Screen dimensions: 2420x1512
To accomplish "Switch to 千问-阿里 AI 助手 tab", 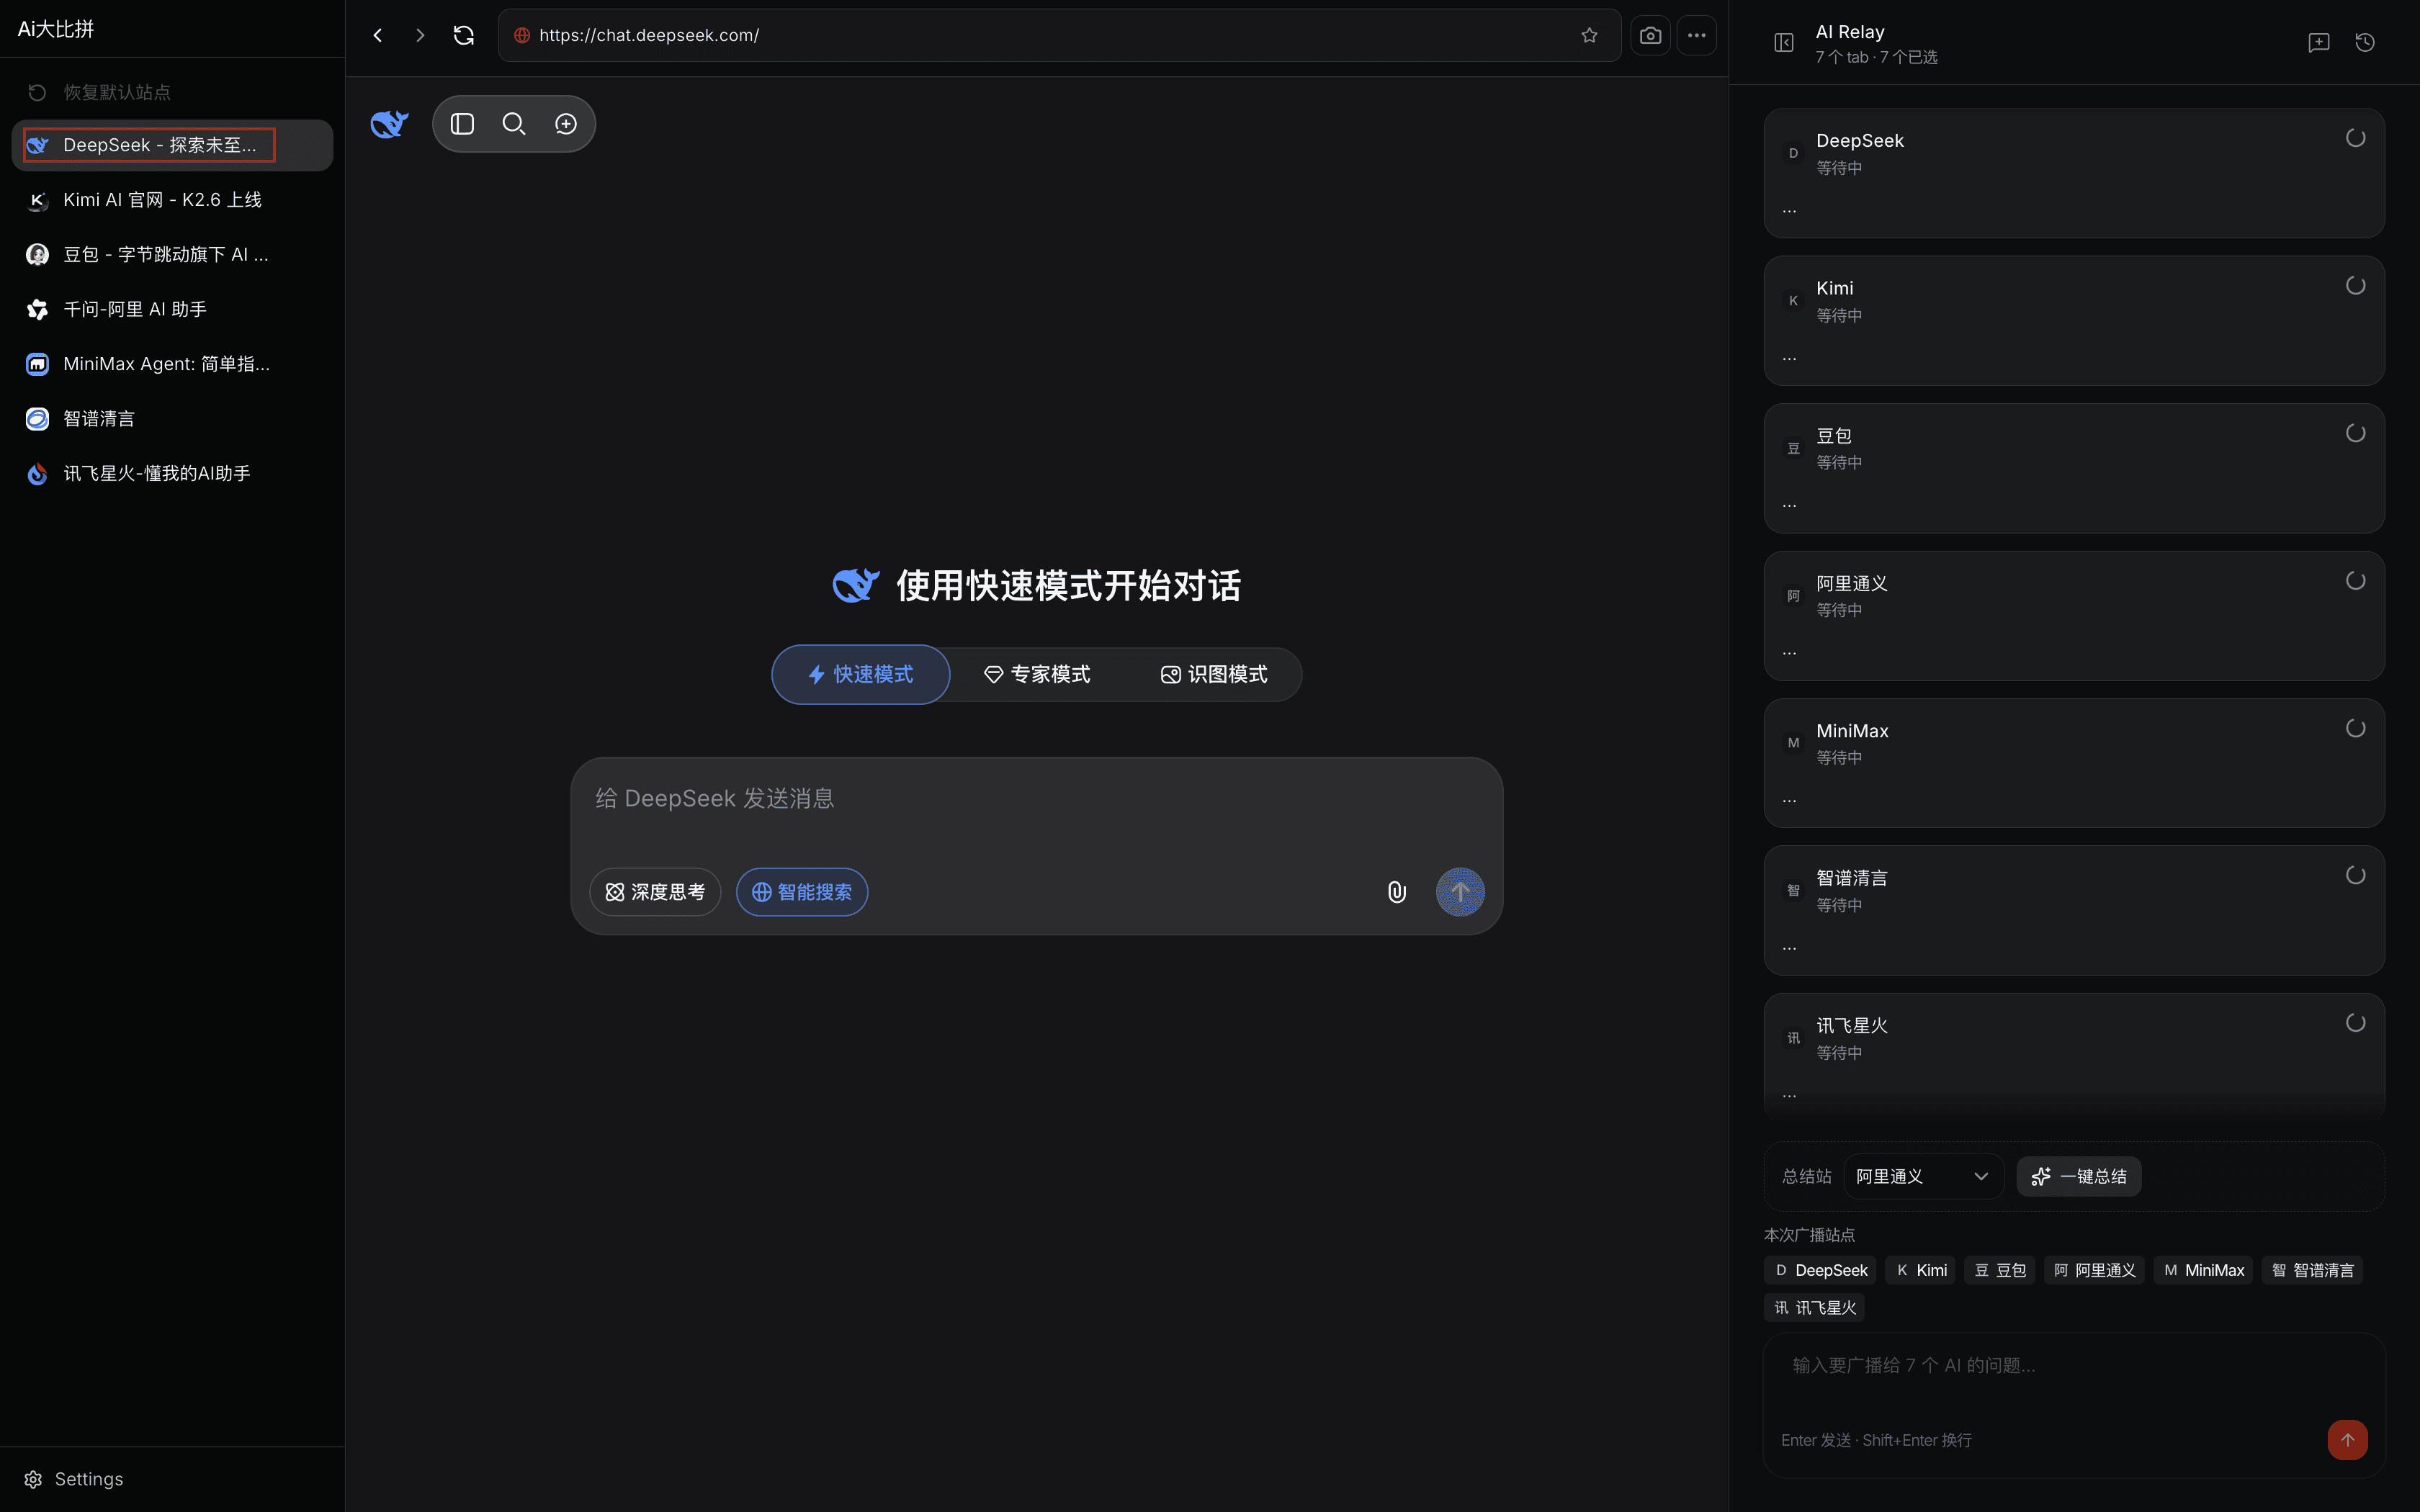I will (172, 310).
